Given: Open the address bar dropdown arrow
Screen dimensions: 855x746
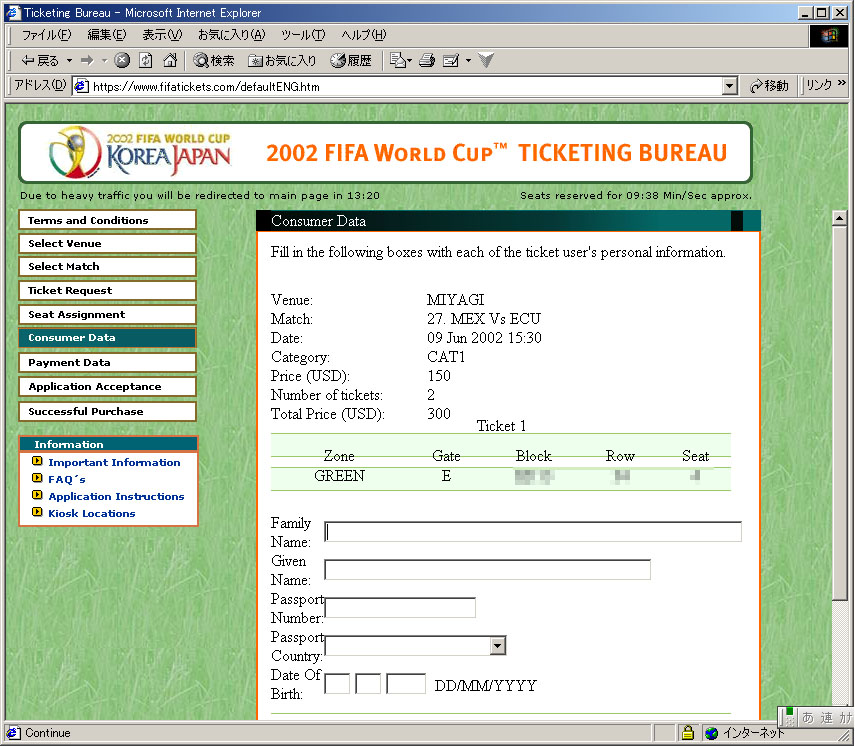Looking at the screenshot, I should point(730,86).
